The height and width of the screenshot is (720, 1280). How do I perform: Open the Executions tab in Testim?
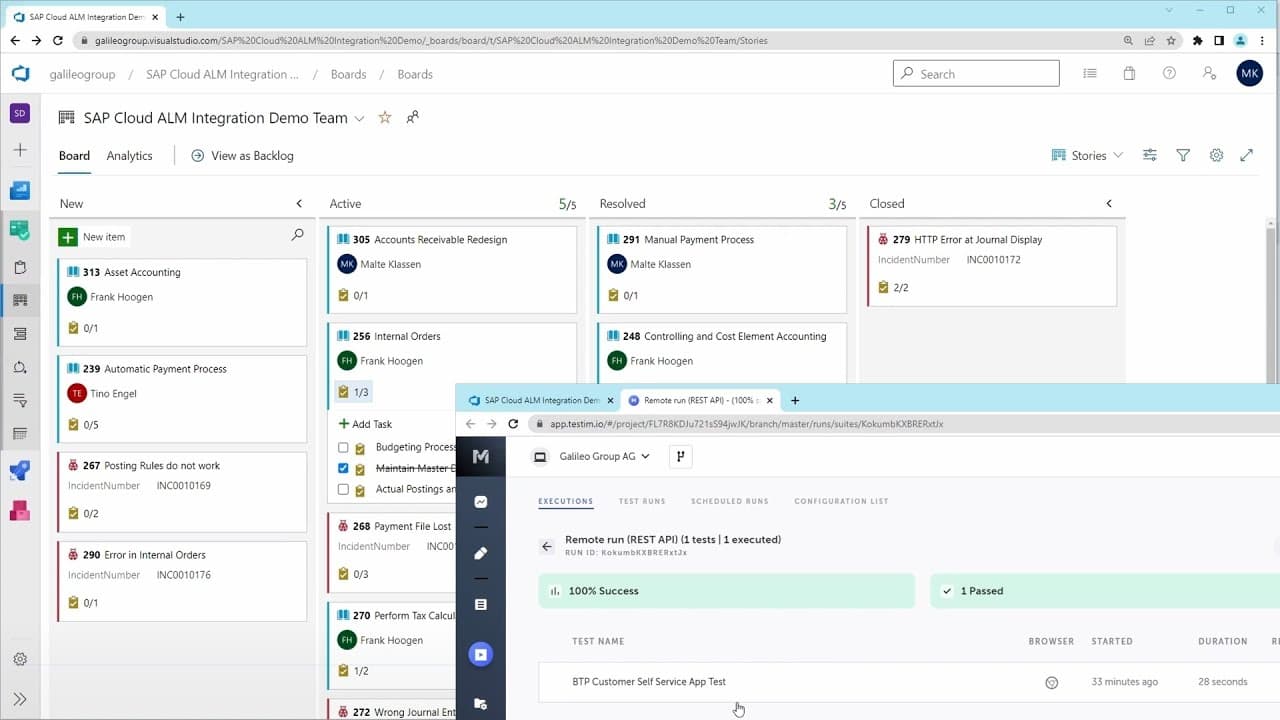click(566, 501)
